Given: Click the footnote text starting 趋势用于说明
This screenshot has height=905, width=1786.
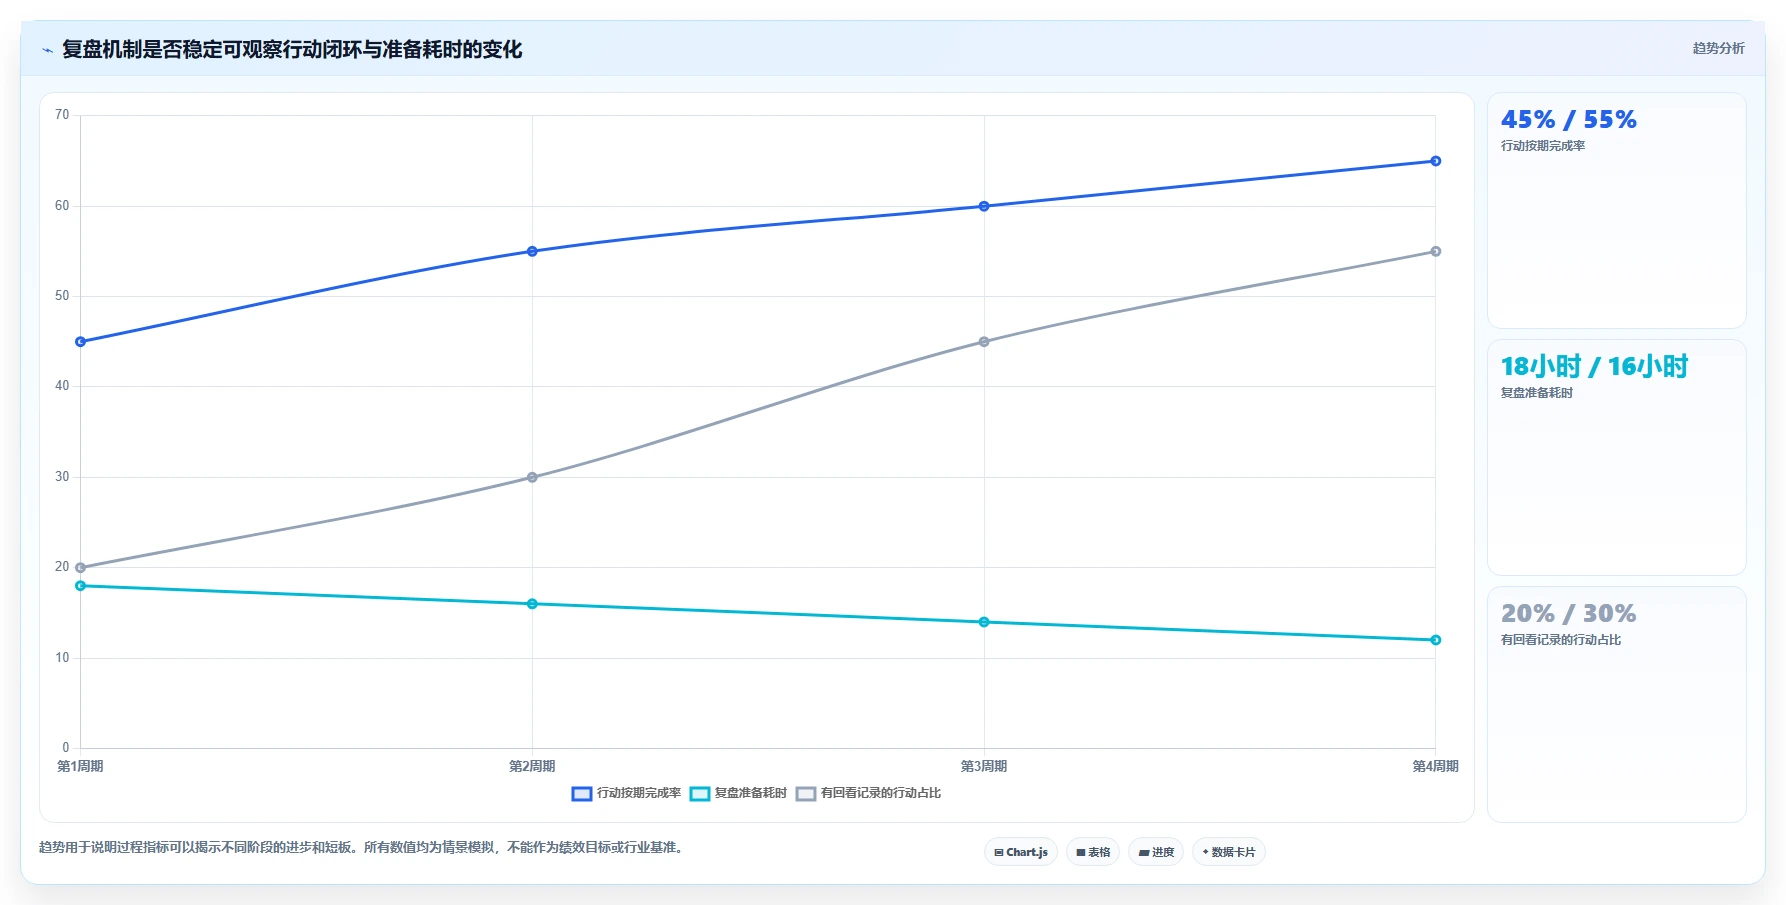Looking at the screenshot, I should point(362,847).
